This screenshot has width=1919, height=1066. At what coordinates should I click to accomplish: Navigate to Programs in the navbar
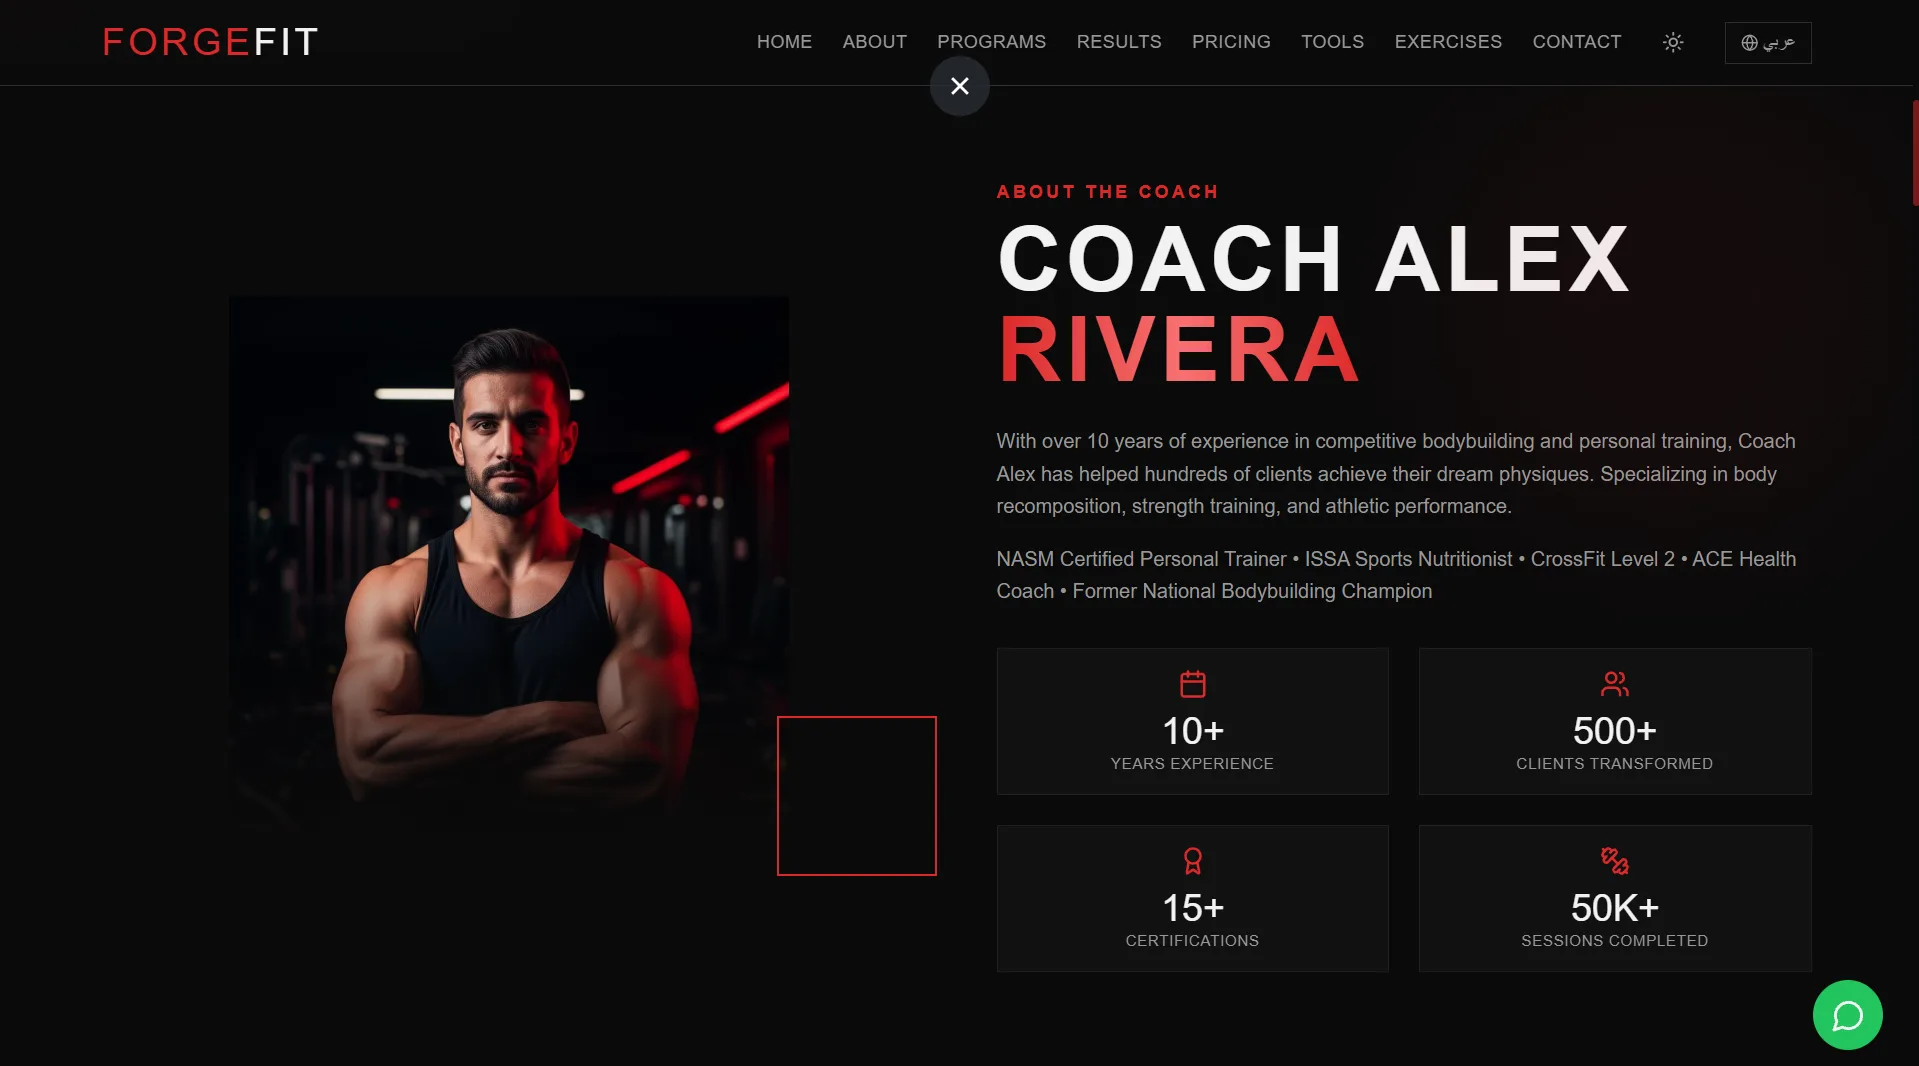tap(991, 42)
